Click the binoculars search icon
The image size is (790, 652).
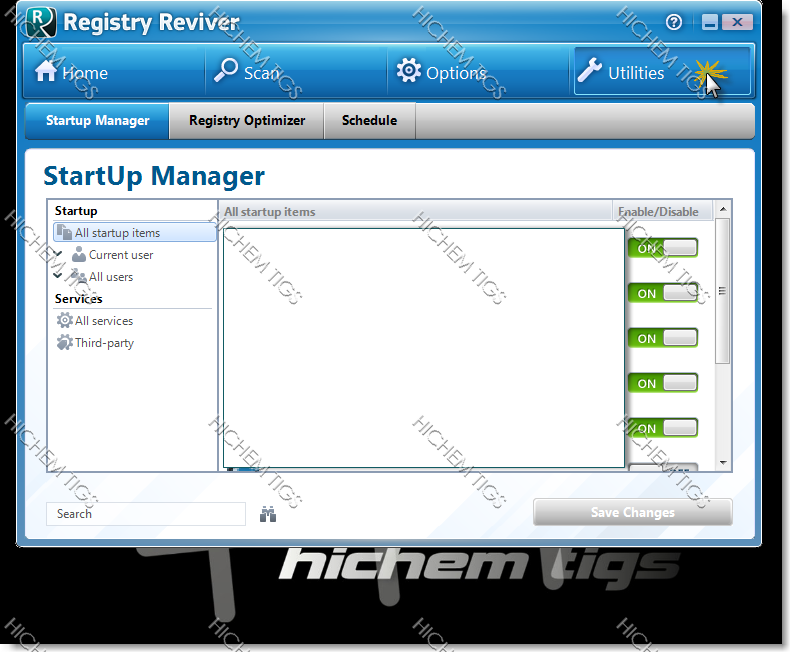tap(268, 514)
